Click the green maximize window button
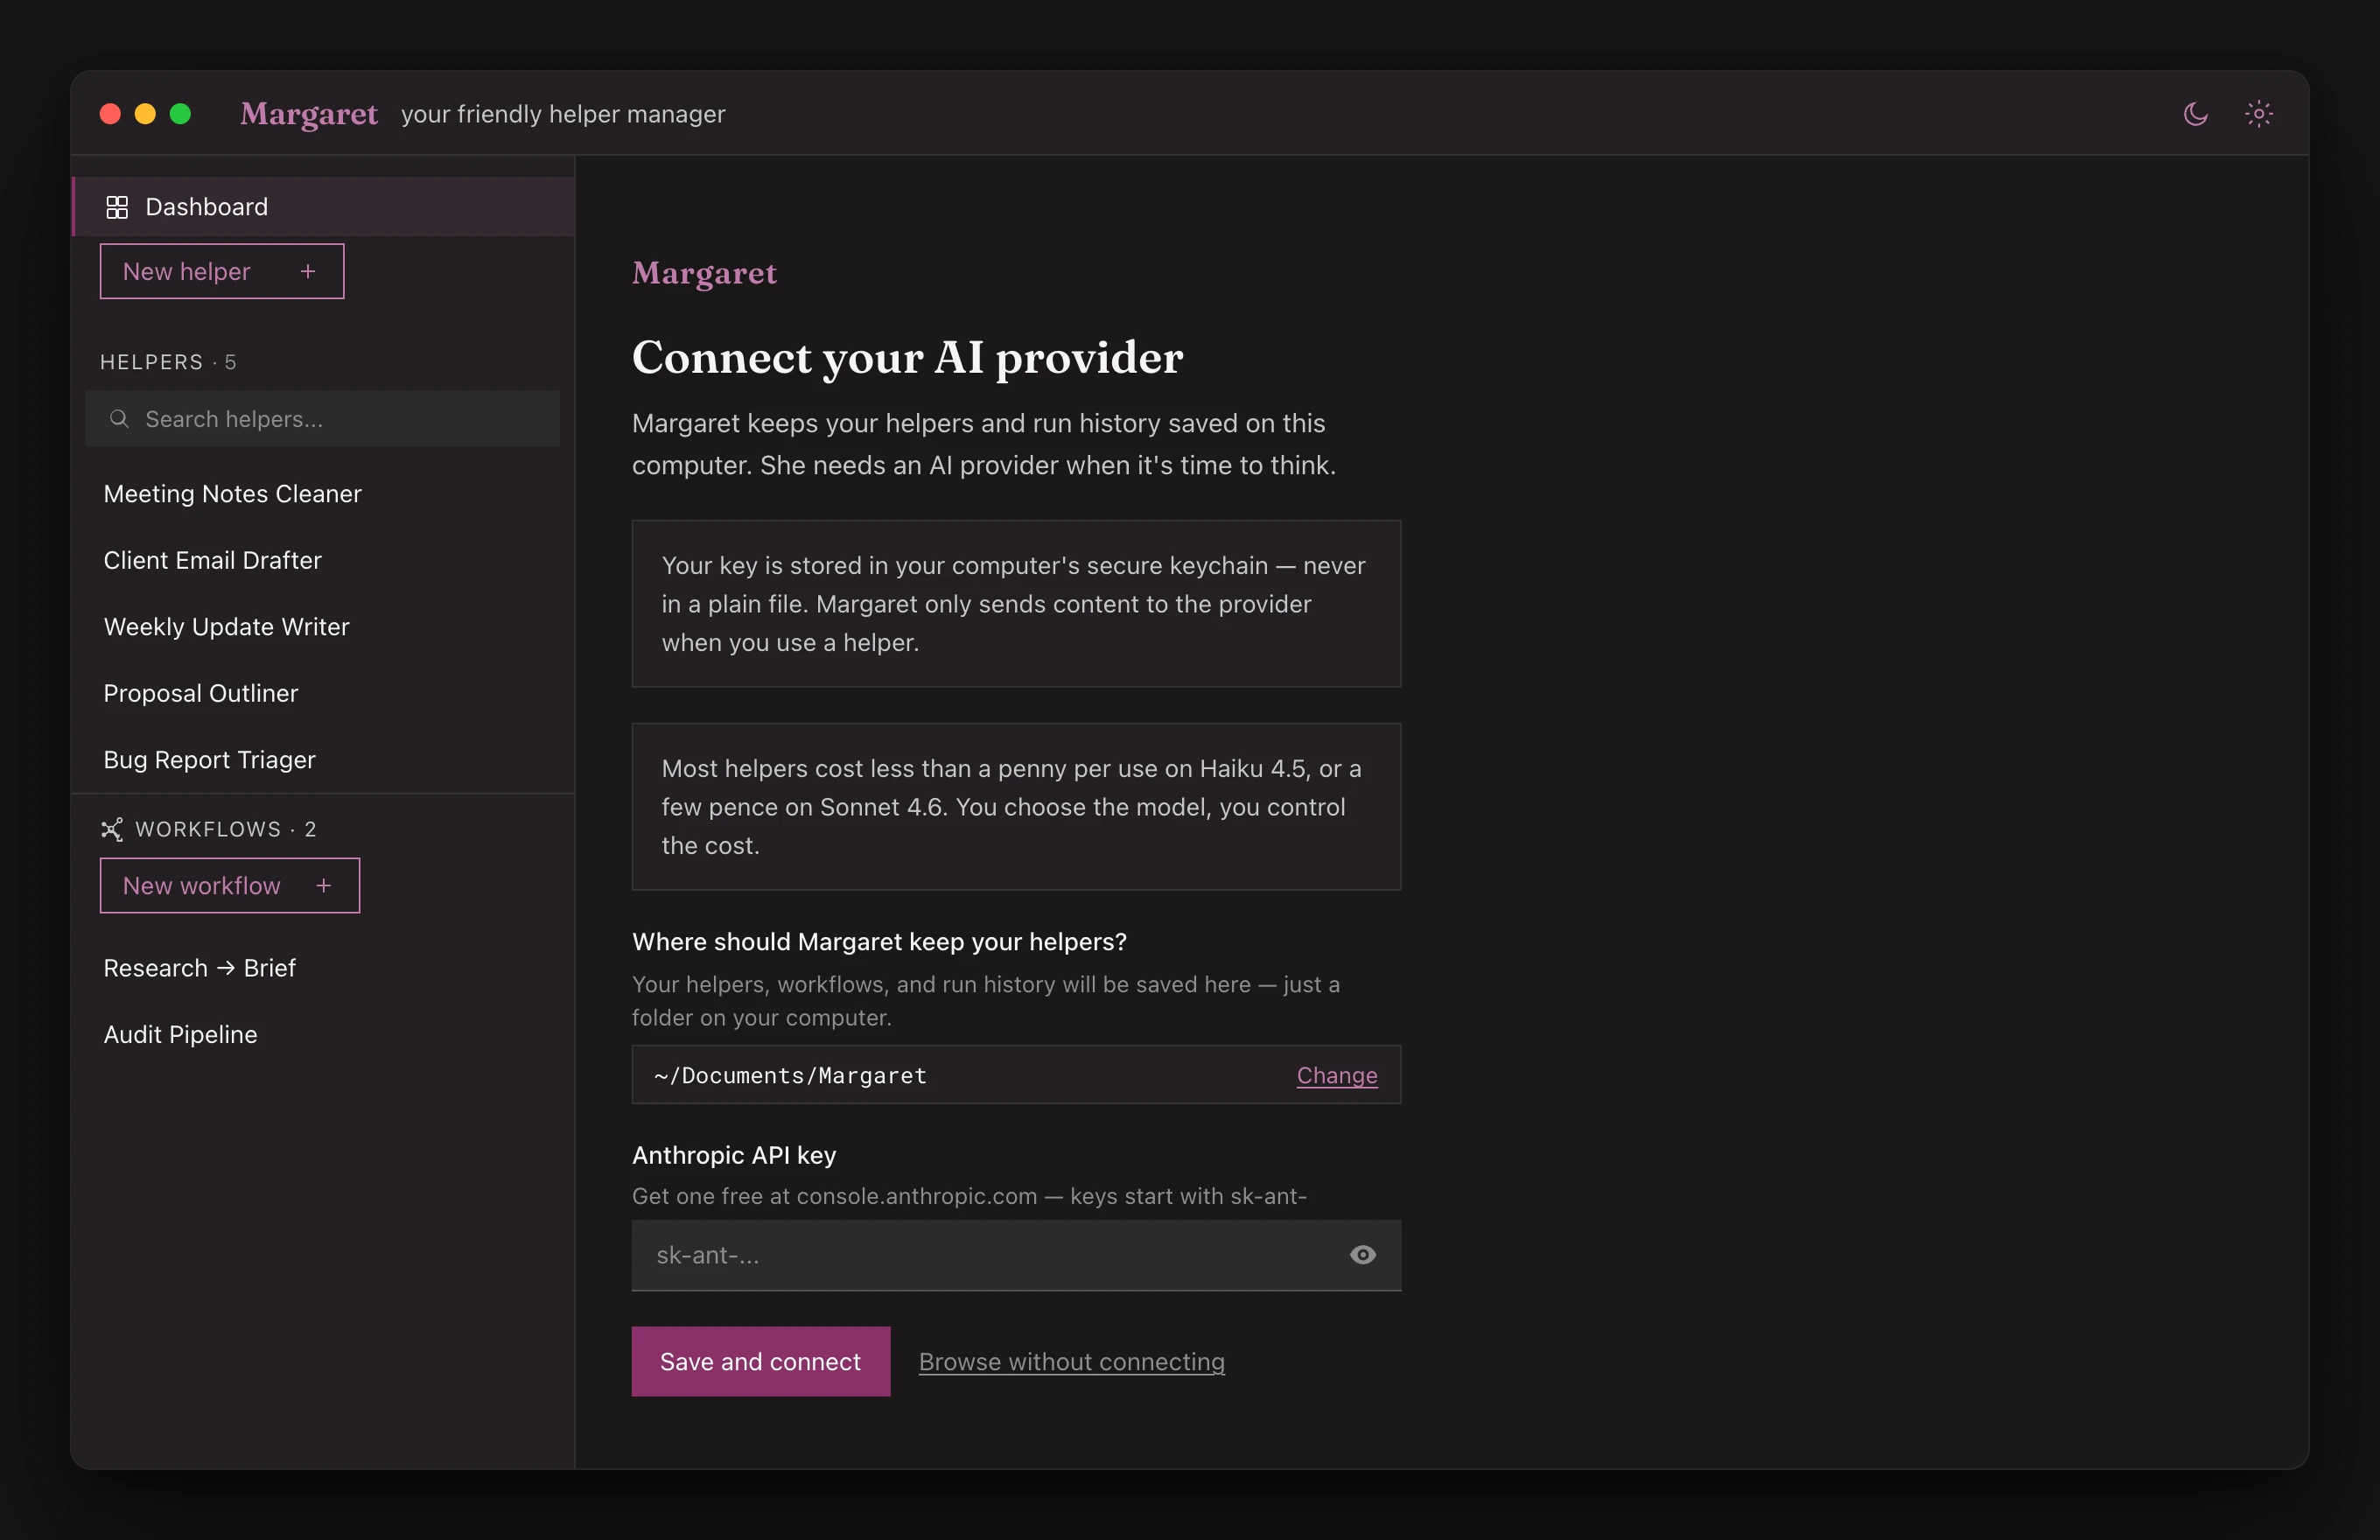This screenshot has width=2380, height=1540. click(x=180, y=114)
